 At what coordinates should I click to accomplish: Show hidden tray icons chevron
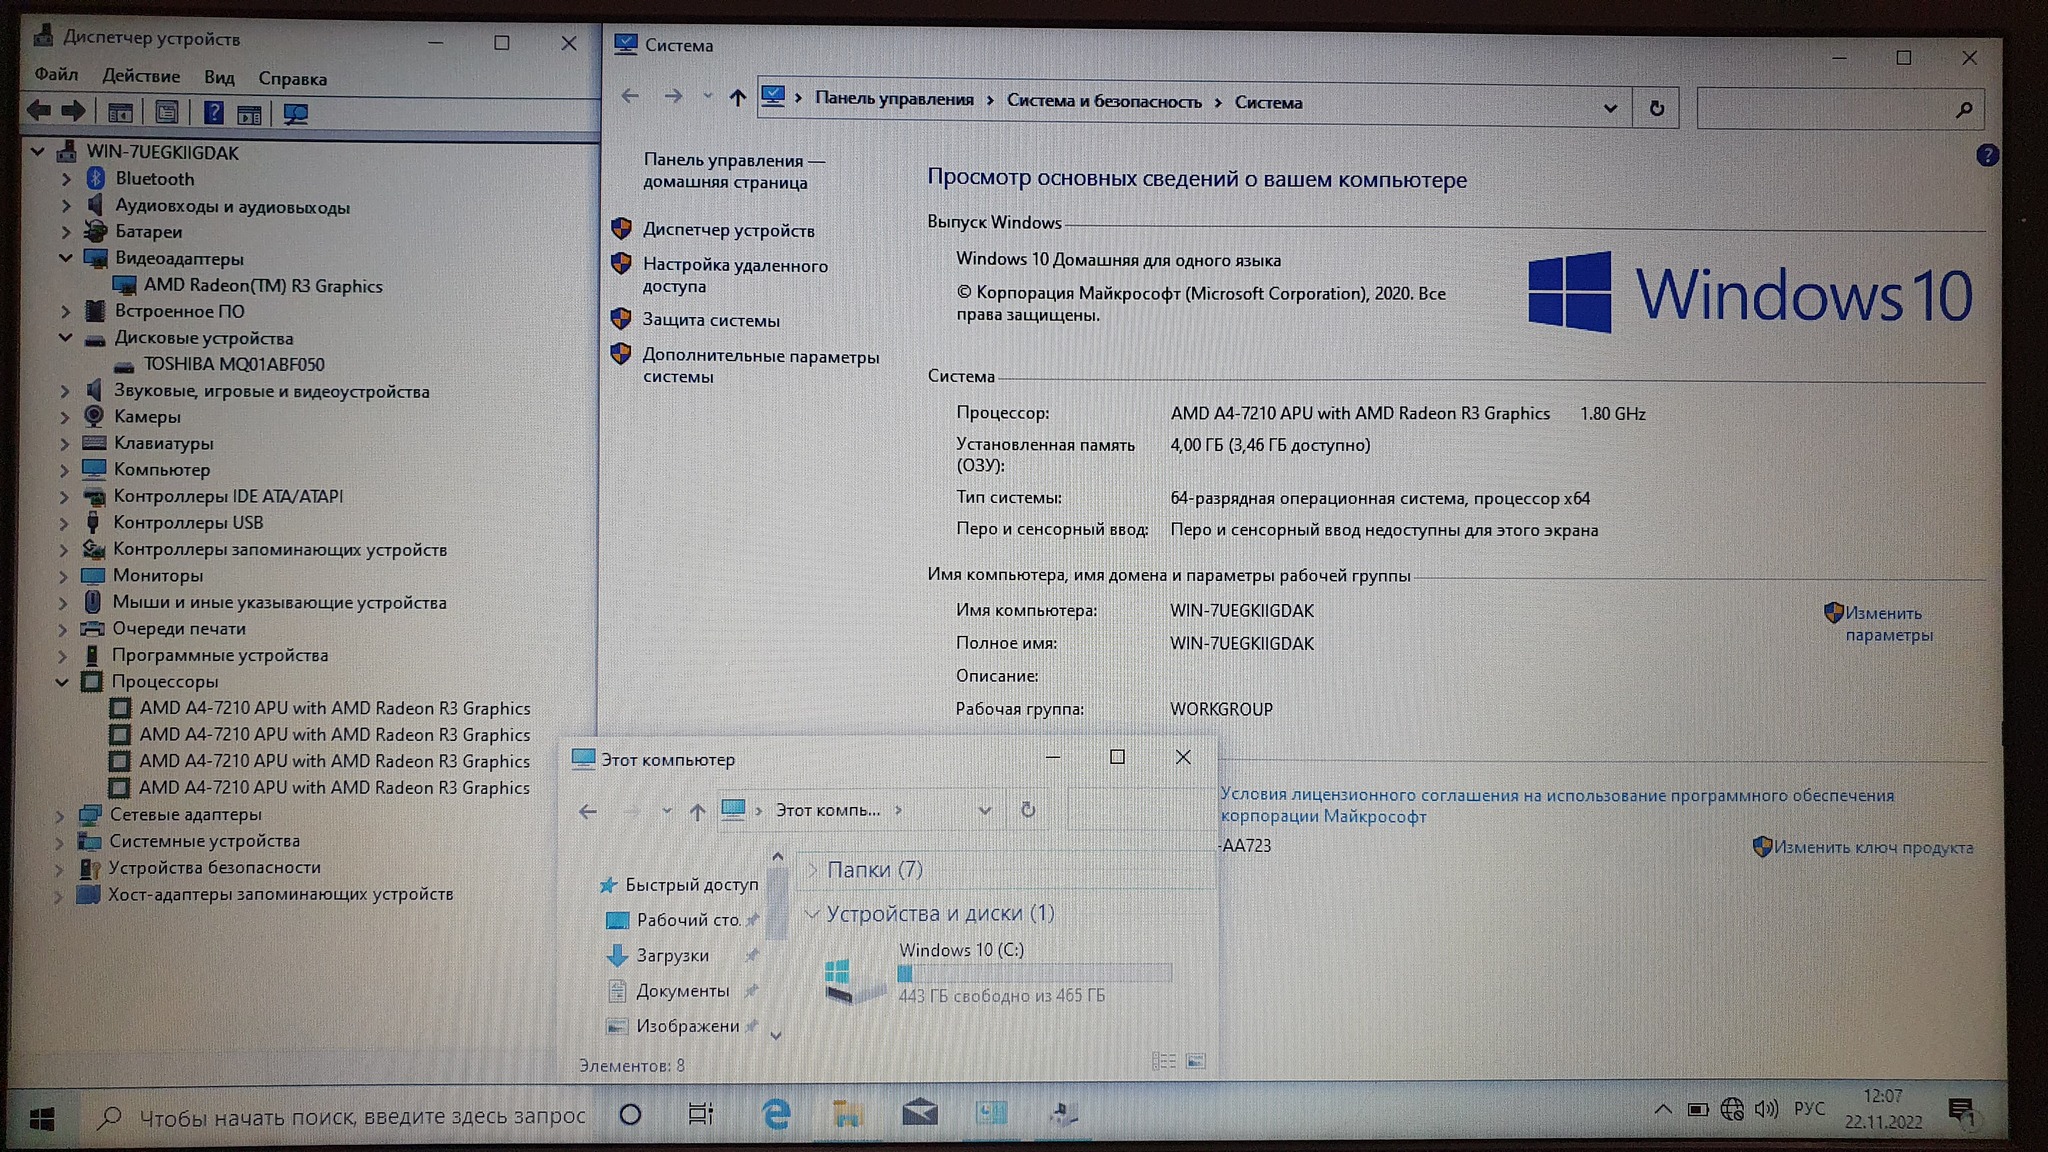coord(1662,1109)
